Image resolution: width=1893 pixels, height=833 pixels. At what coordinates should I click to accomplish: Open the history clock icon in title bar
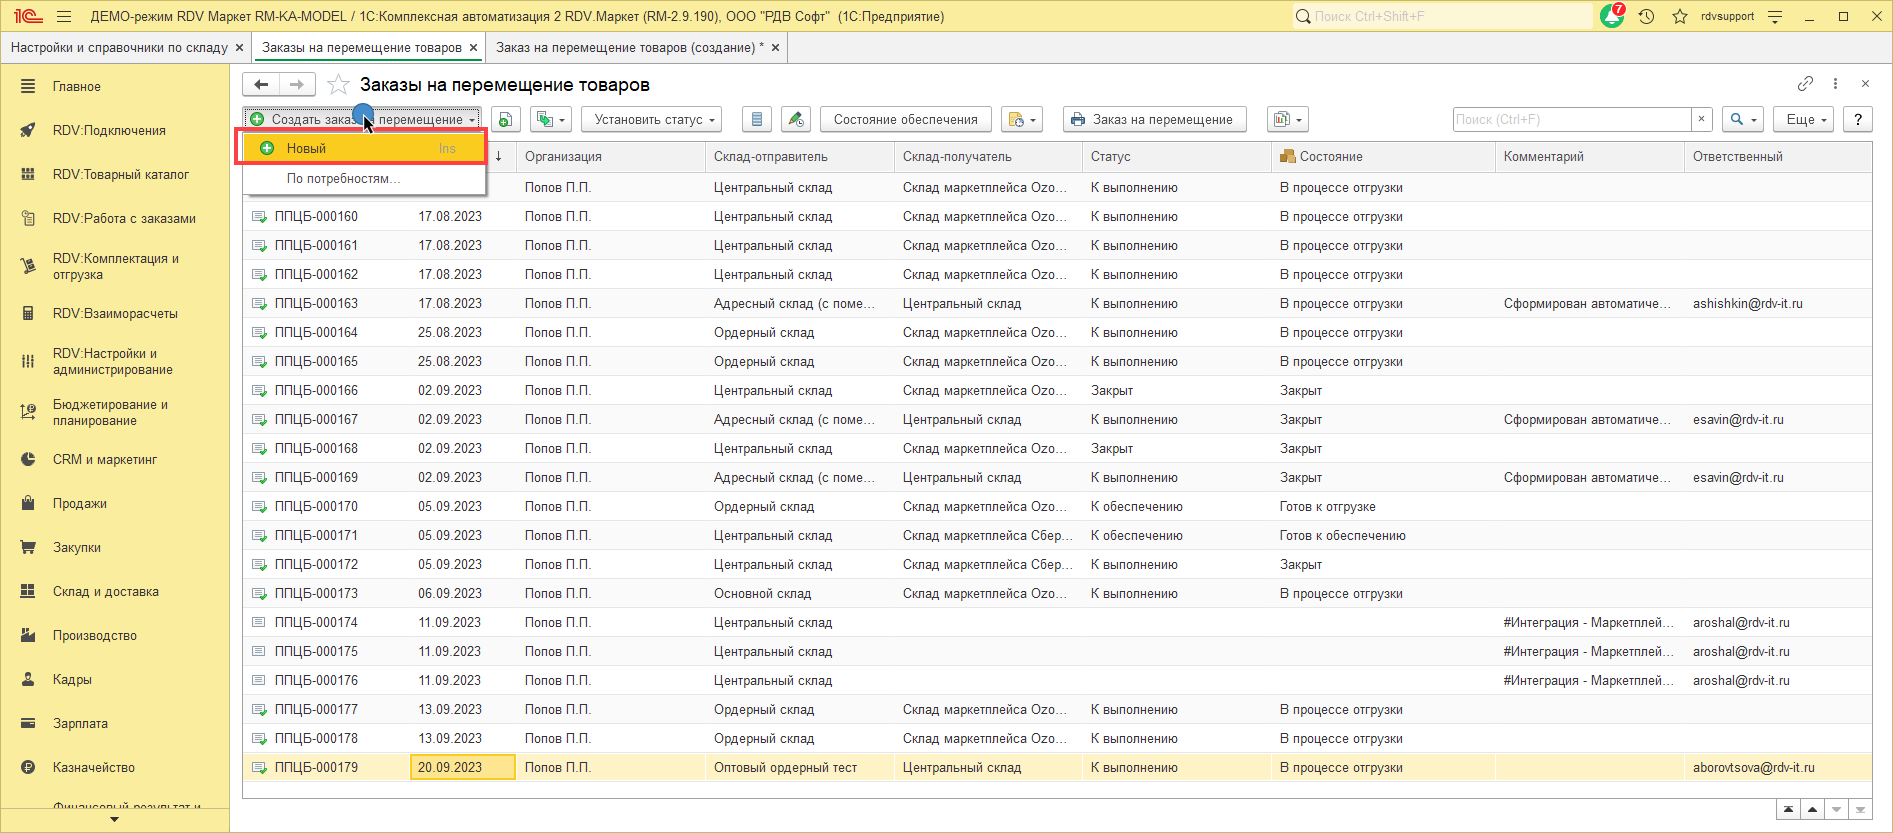pos(1646,17)
